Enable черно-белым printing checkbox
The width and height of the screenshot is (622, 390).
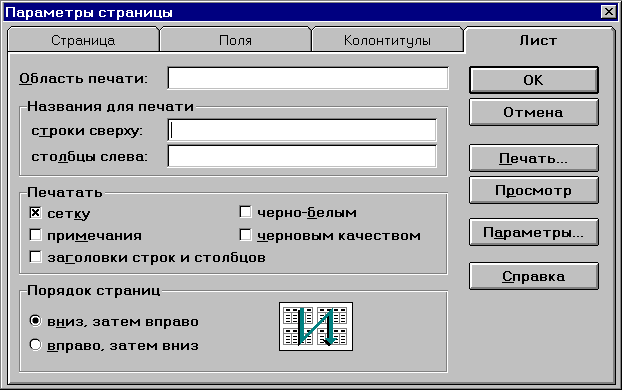(246, 212)
